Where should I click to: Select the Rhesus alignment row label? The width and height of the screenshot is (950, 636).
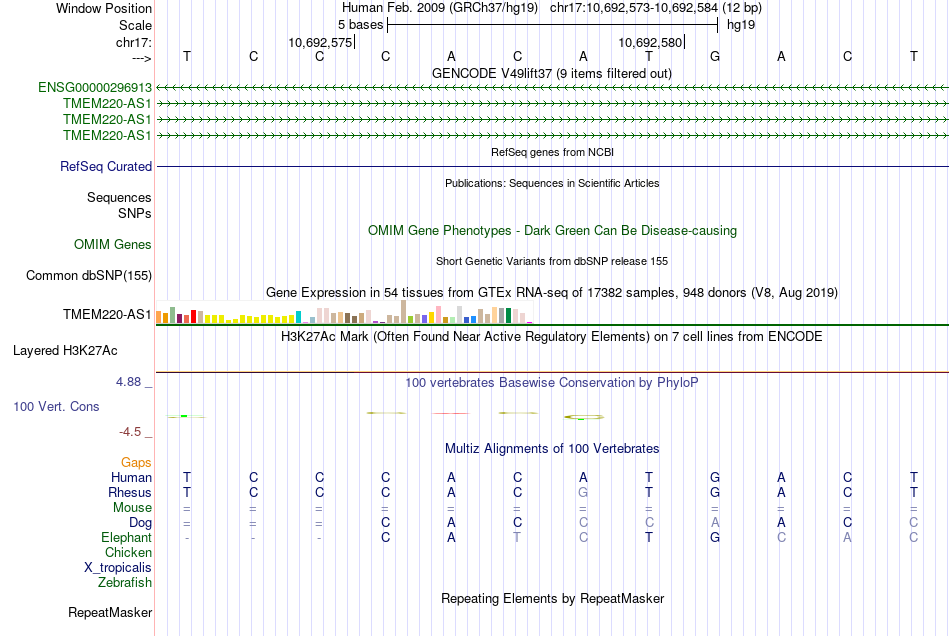(x=130, y=492)
